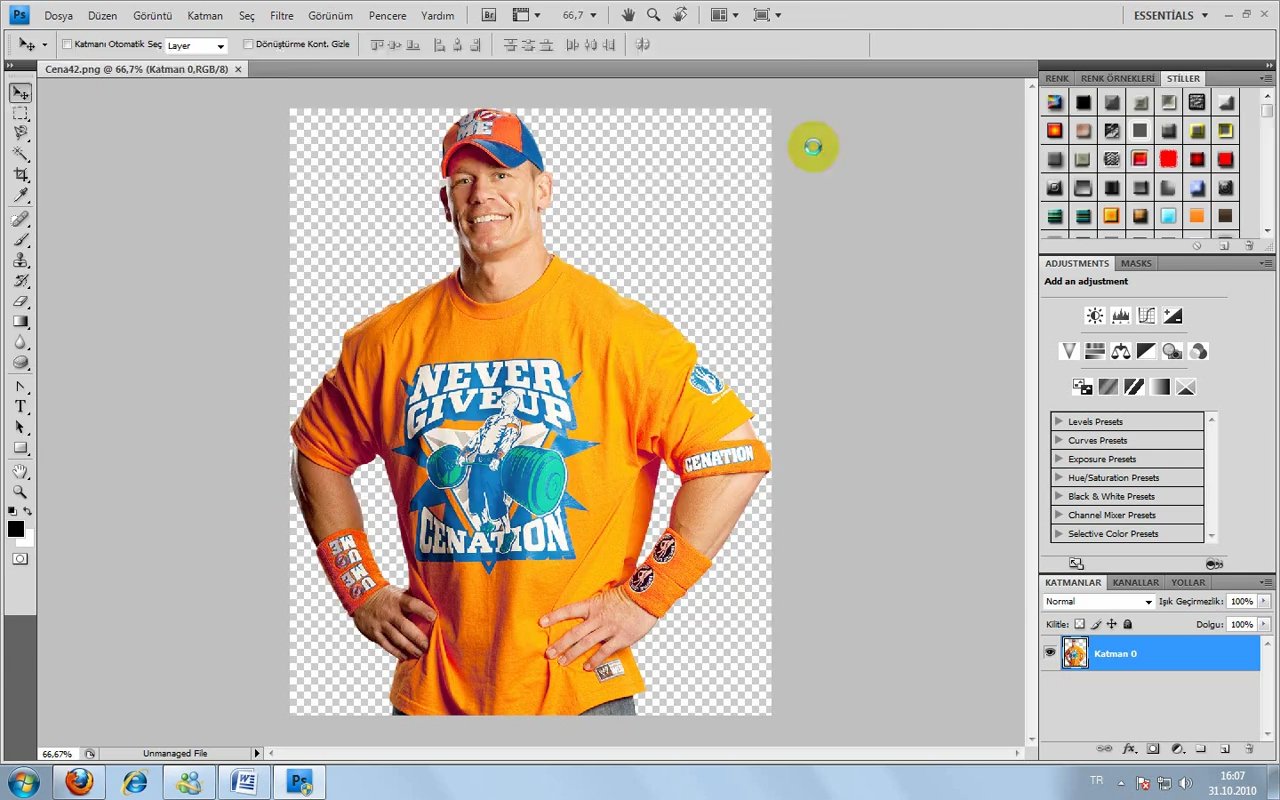Select the History Brush tool

(20, 281)
